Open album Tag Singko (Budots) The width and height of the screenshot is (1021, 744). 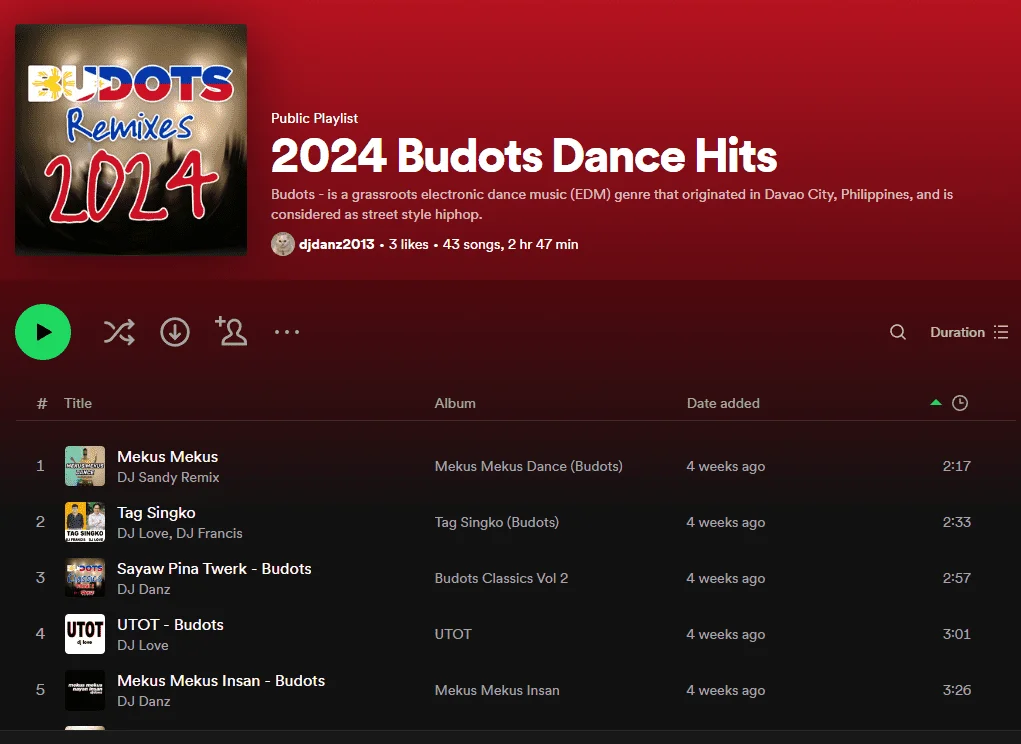coord(497,522)
